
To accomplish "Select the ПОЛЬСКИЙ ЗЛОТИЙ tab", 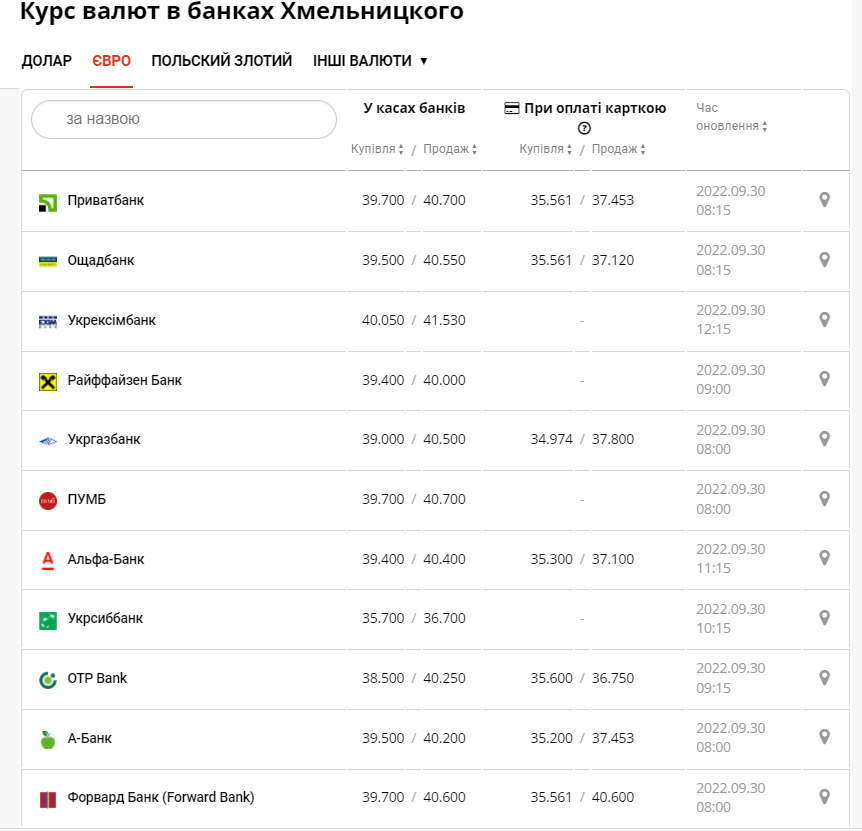I will point(222,61).
